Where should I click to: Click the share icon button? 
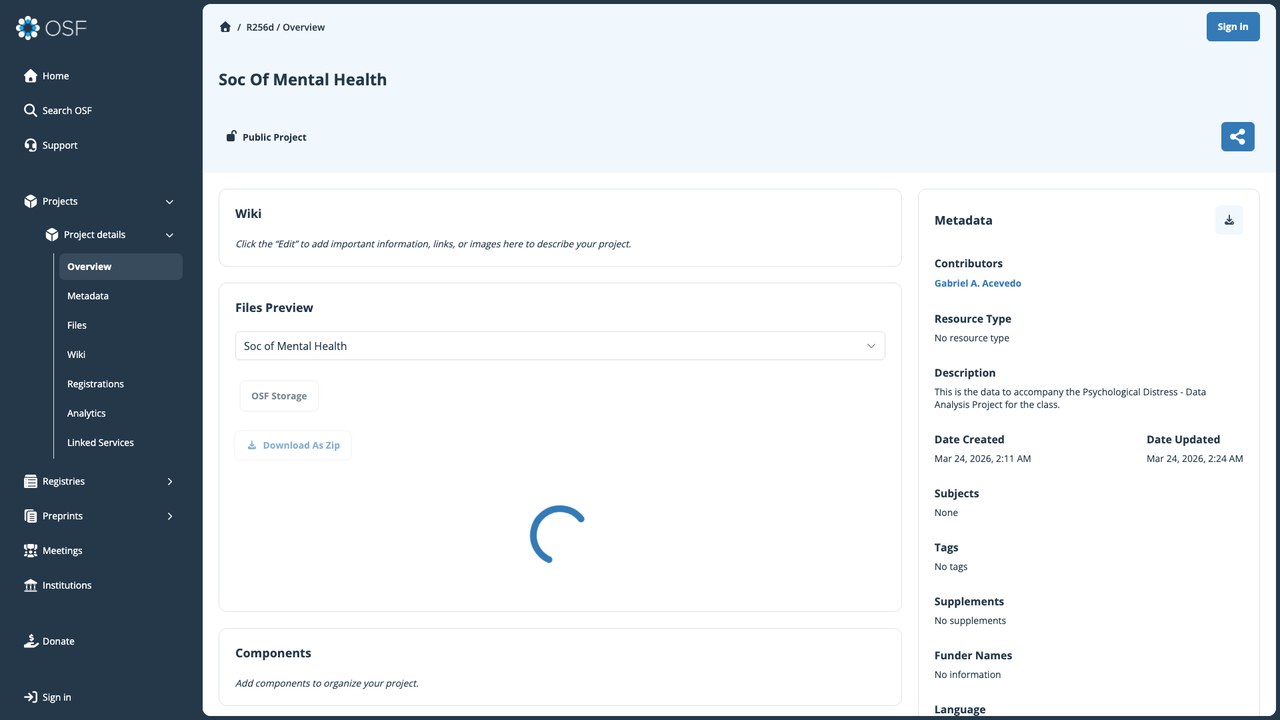pos(1237,137)
